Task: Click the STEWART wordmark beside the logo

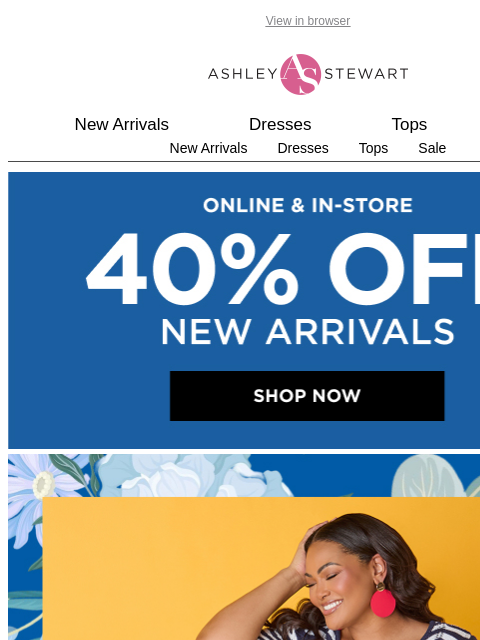Action: pos(366,74)
